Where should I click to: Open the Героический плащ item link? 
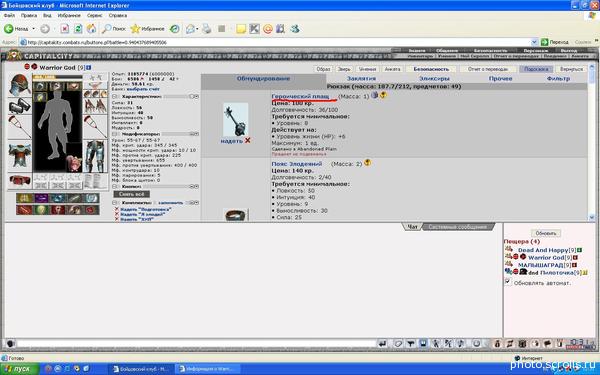[300, 96]
